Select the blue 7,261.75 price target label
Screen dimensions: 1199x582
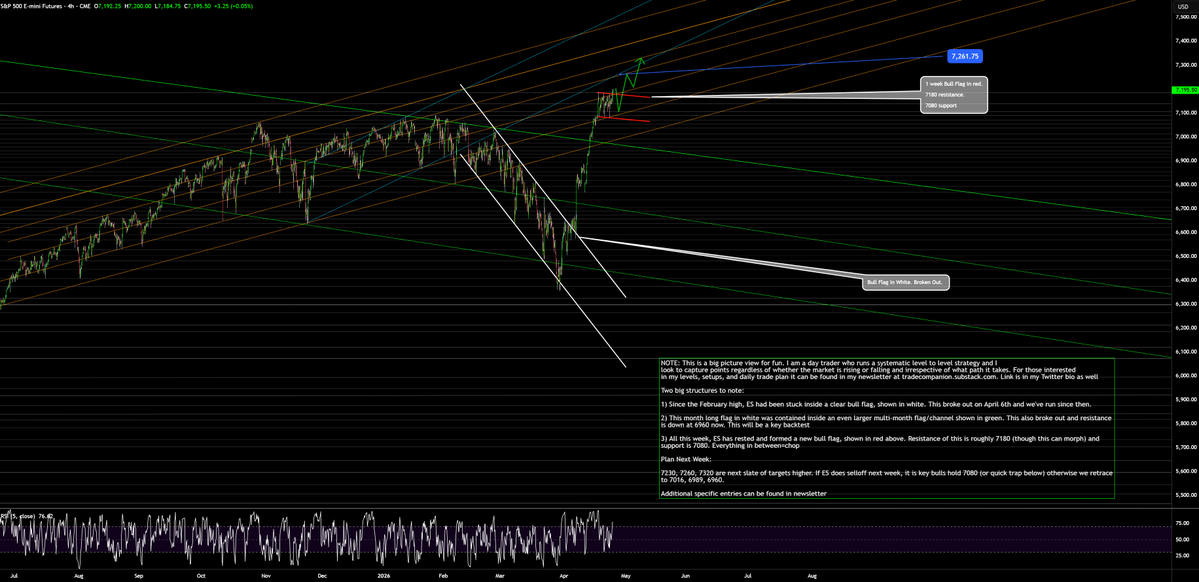pos(965,56)
